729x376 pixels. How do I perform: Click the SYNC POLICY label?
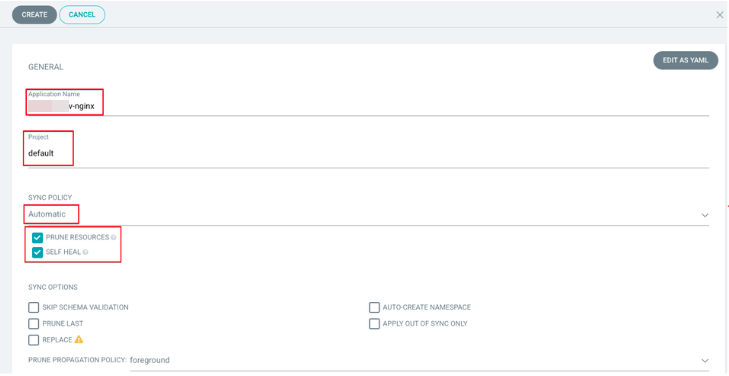click(x=50, y=198)
